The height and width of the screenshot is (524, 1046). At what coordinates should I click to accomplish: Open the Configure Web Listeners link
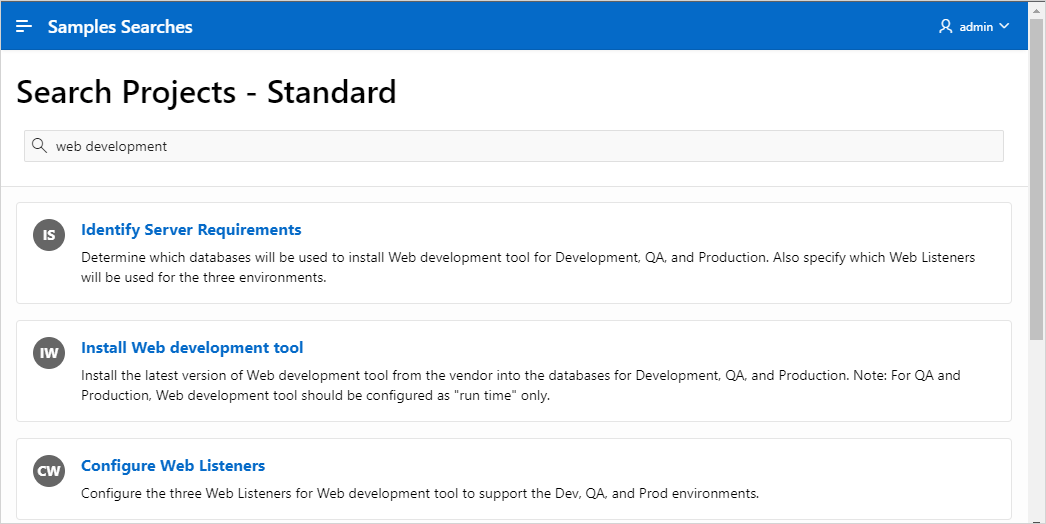(x=173, y=466)
